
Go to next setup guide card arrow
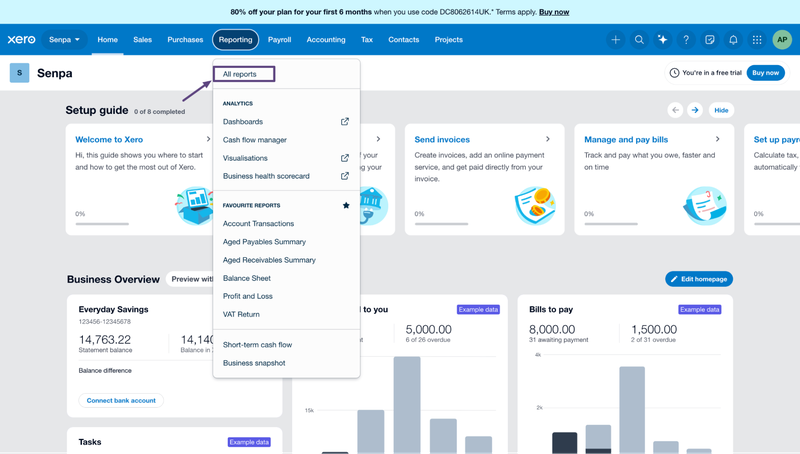click(x=694, y=110)
